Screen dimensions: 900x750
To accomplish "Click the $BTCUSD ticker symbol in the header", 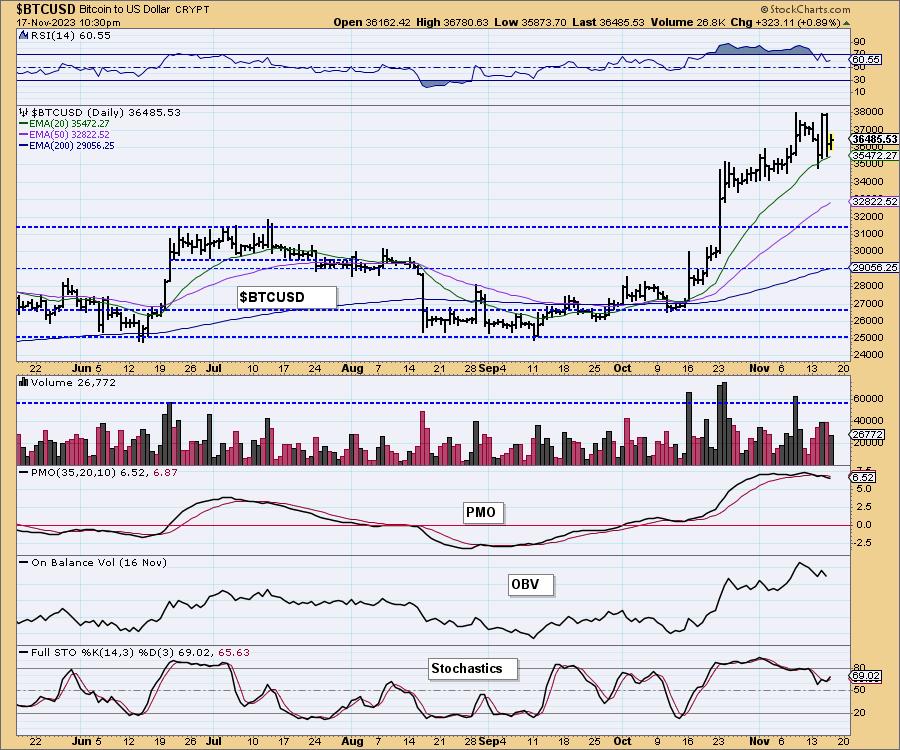I will [45, 9].
